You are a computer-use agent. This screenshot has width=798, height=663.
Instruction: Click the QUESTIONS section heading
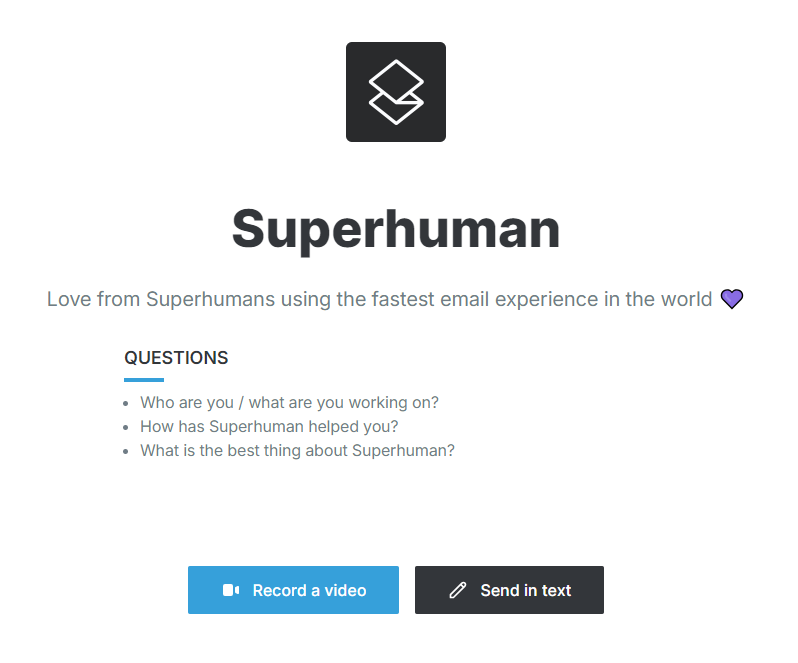176,358
